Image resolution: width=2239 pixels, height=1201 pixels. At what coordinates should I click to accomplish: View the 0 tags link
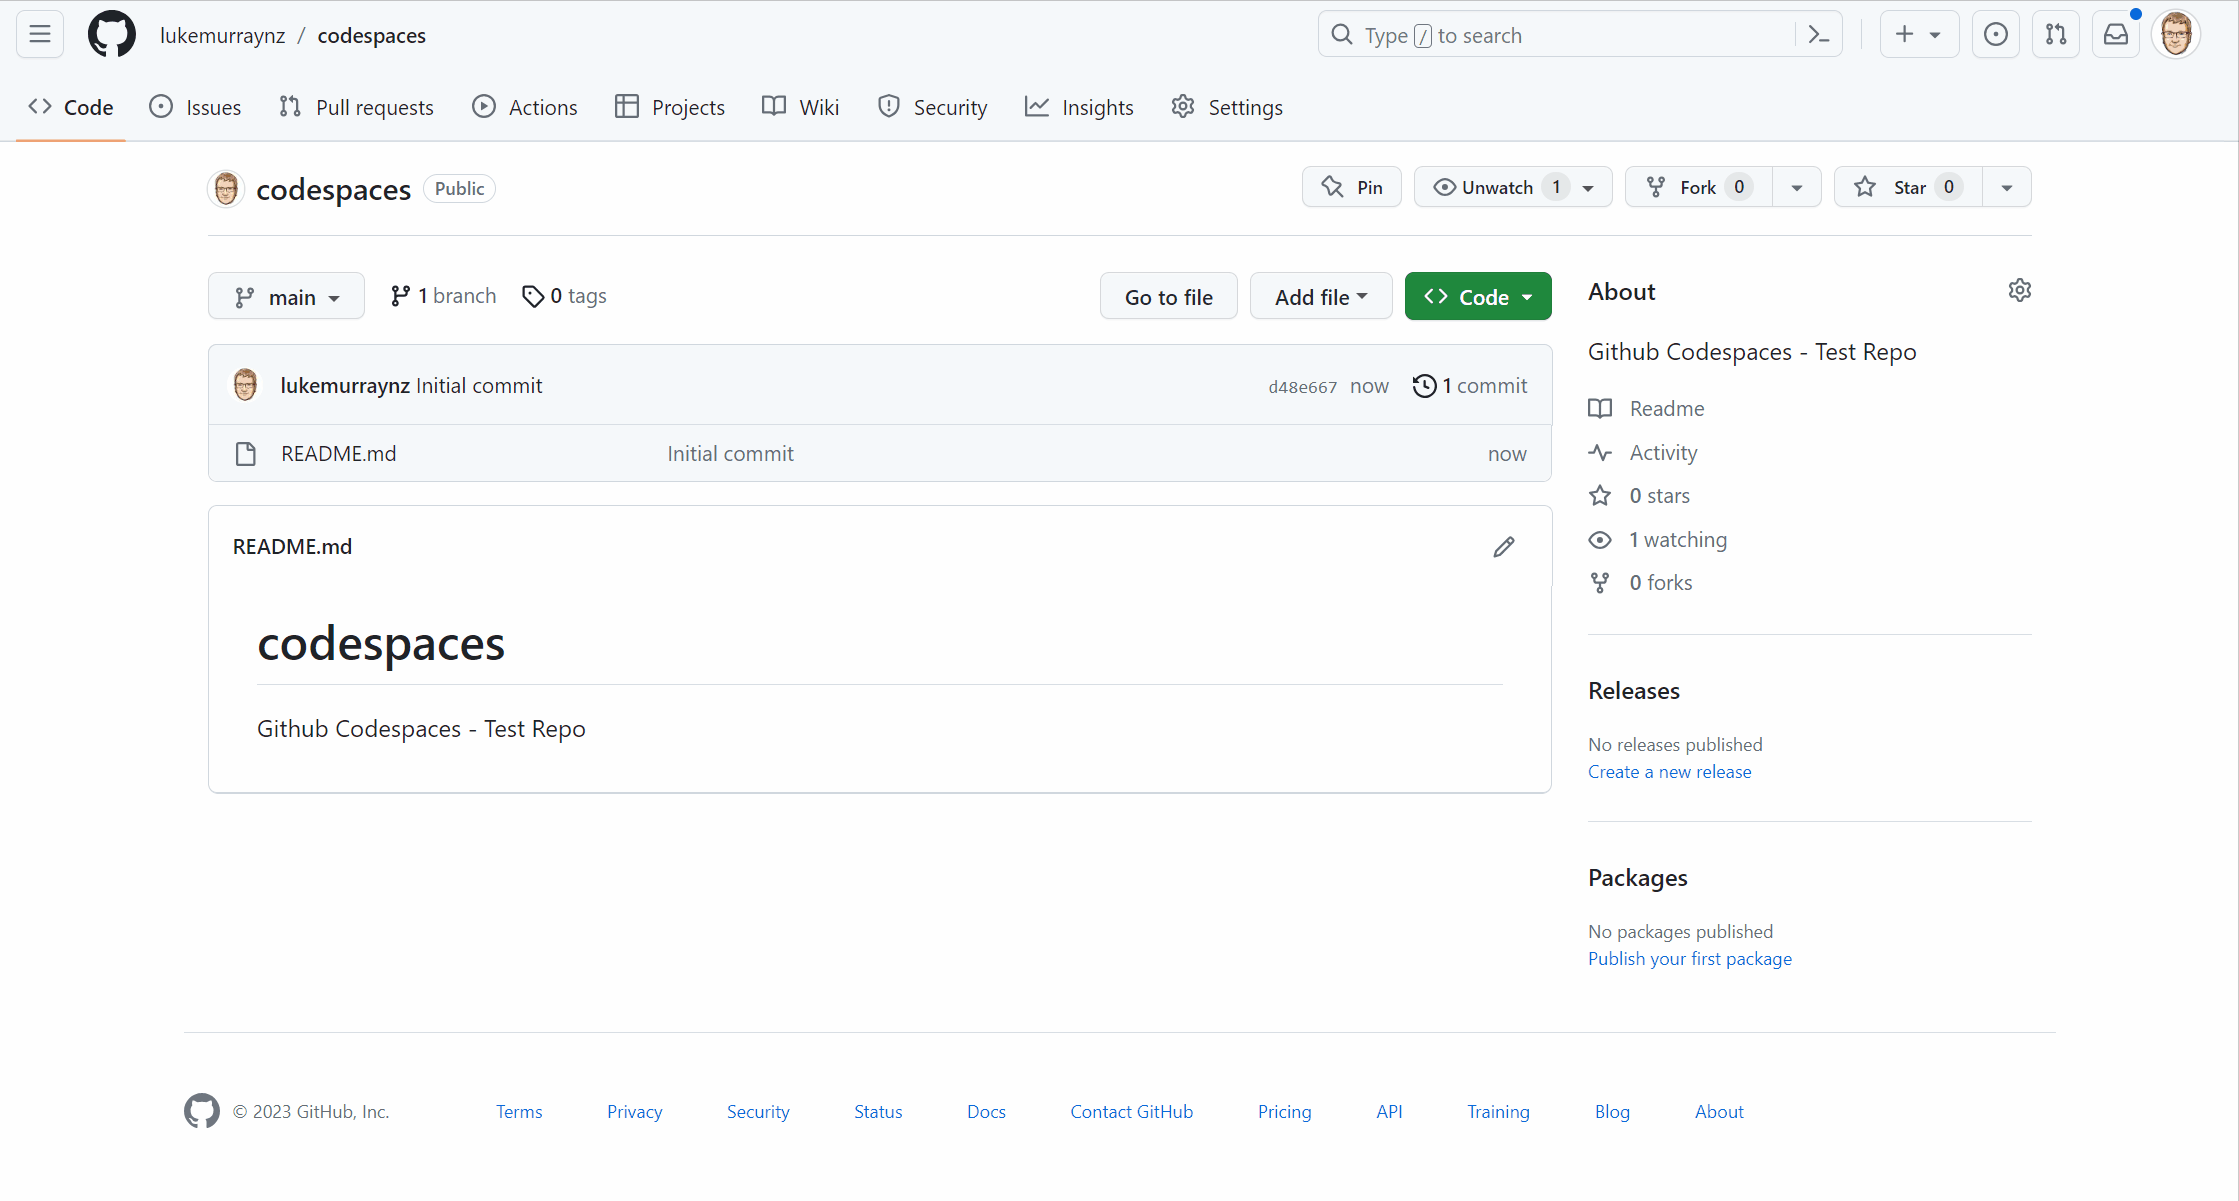[564, 296]
